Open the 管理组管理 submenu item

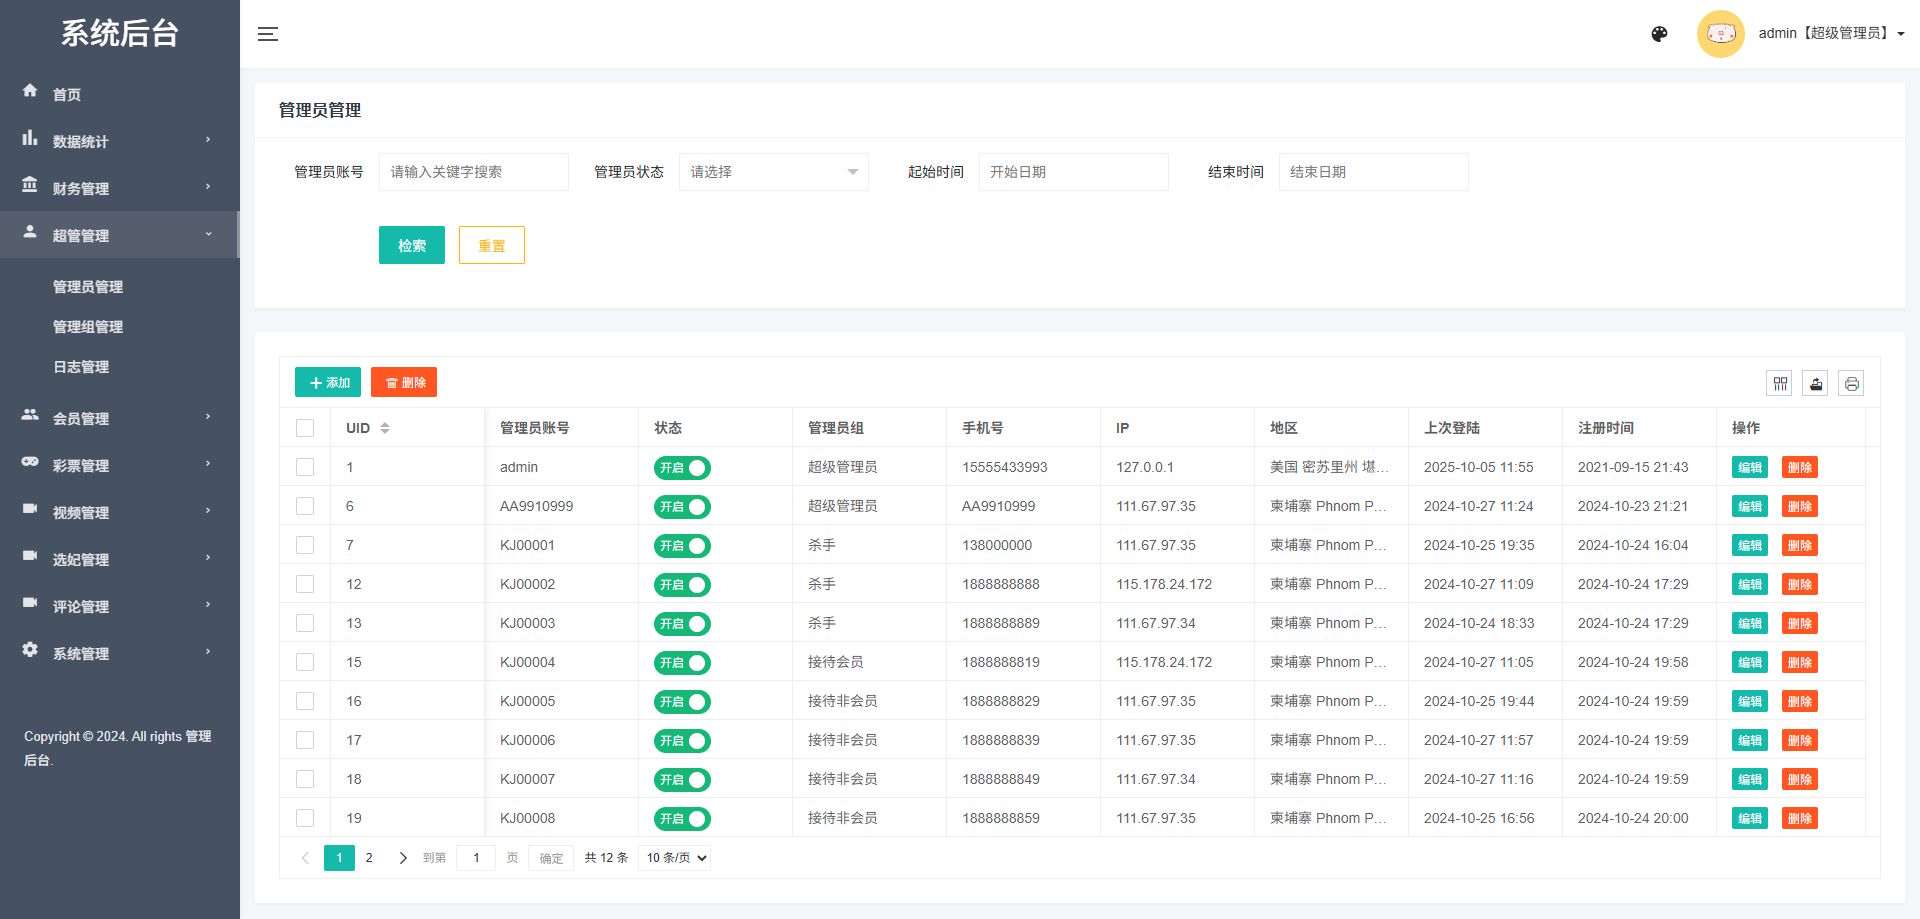pos(88,327)
